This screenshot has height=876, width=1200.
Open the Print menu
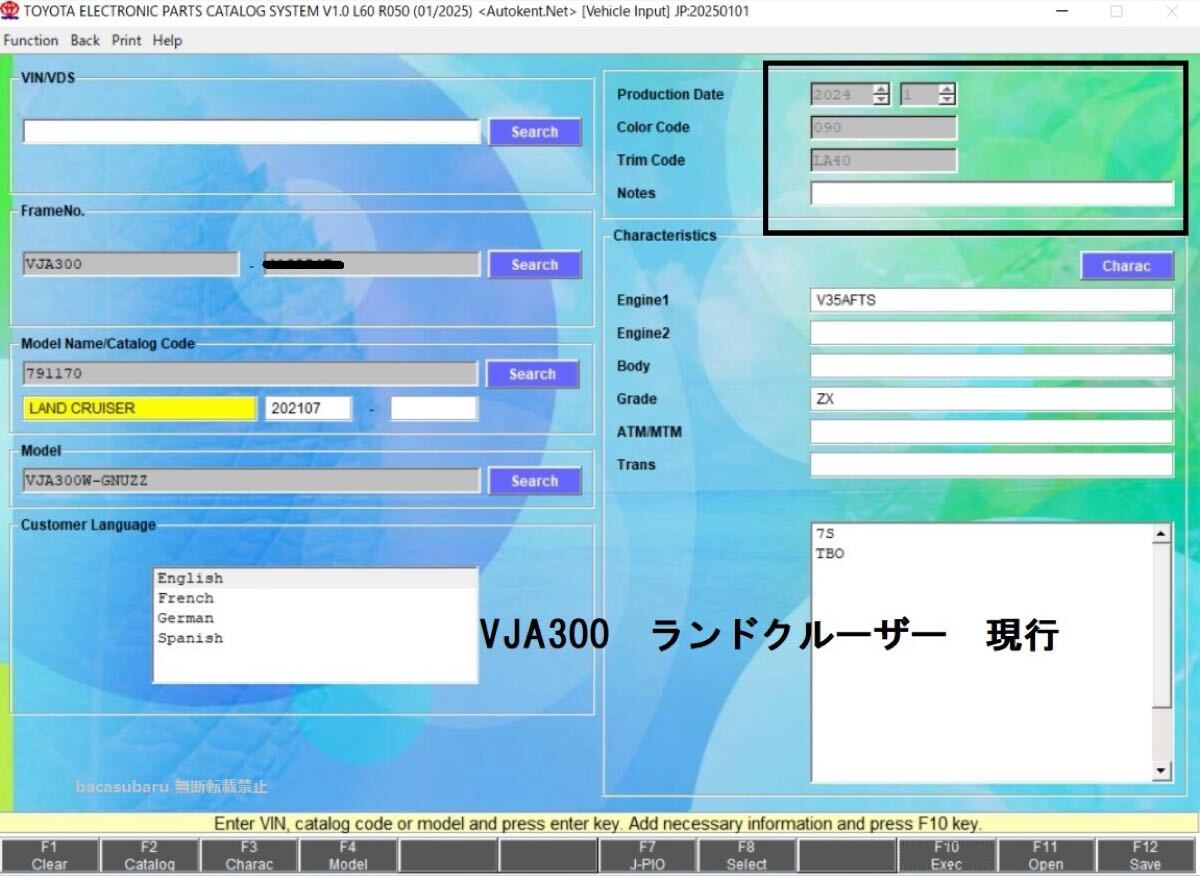tap(126, 41)
